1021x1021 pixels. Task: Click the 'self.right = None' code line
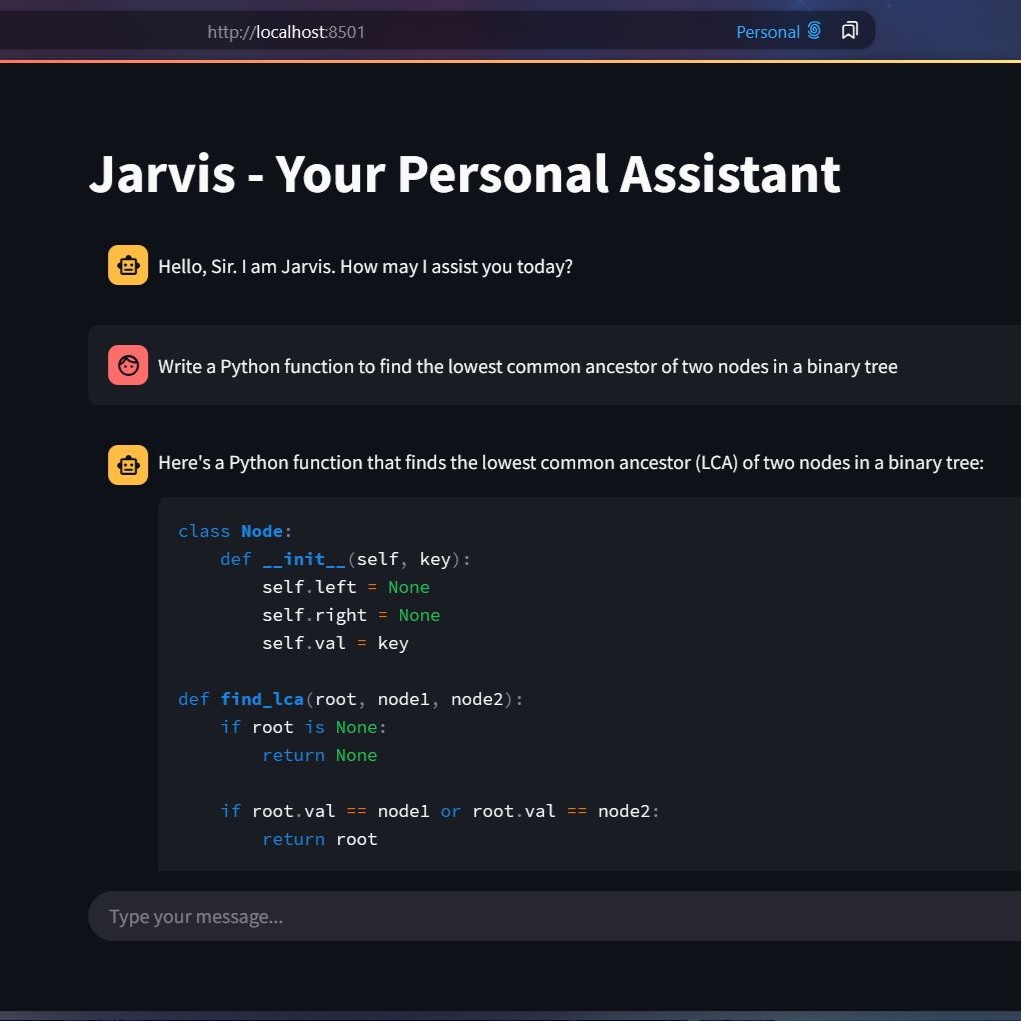351,615
